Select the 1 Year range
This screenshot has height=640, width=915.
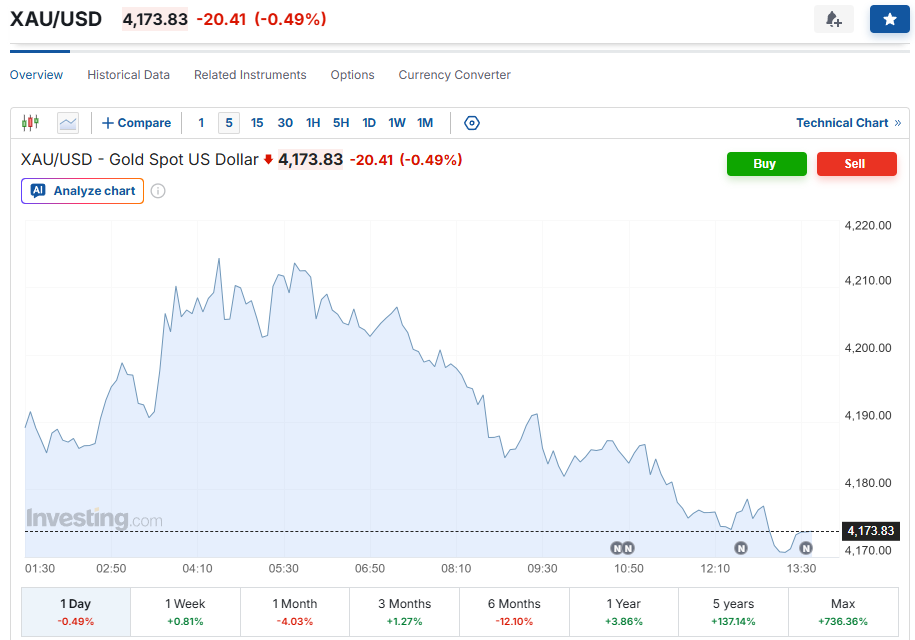pyautogui.click(x=624, y=611)
